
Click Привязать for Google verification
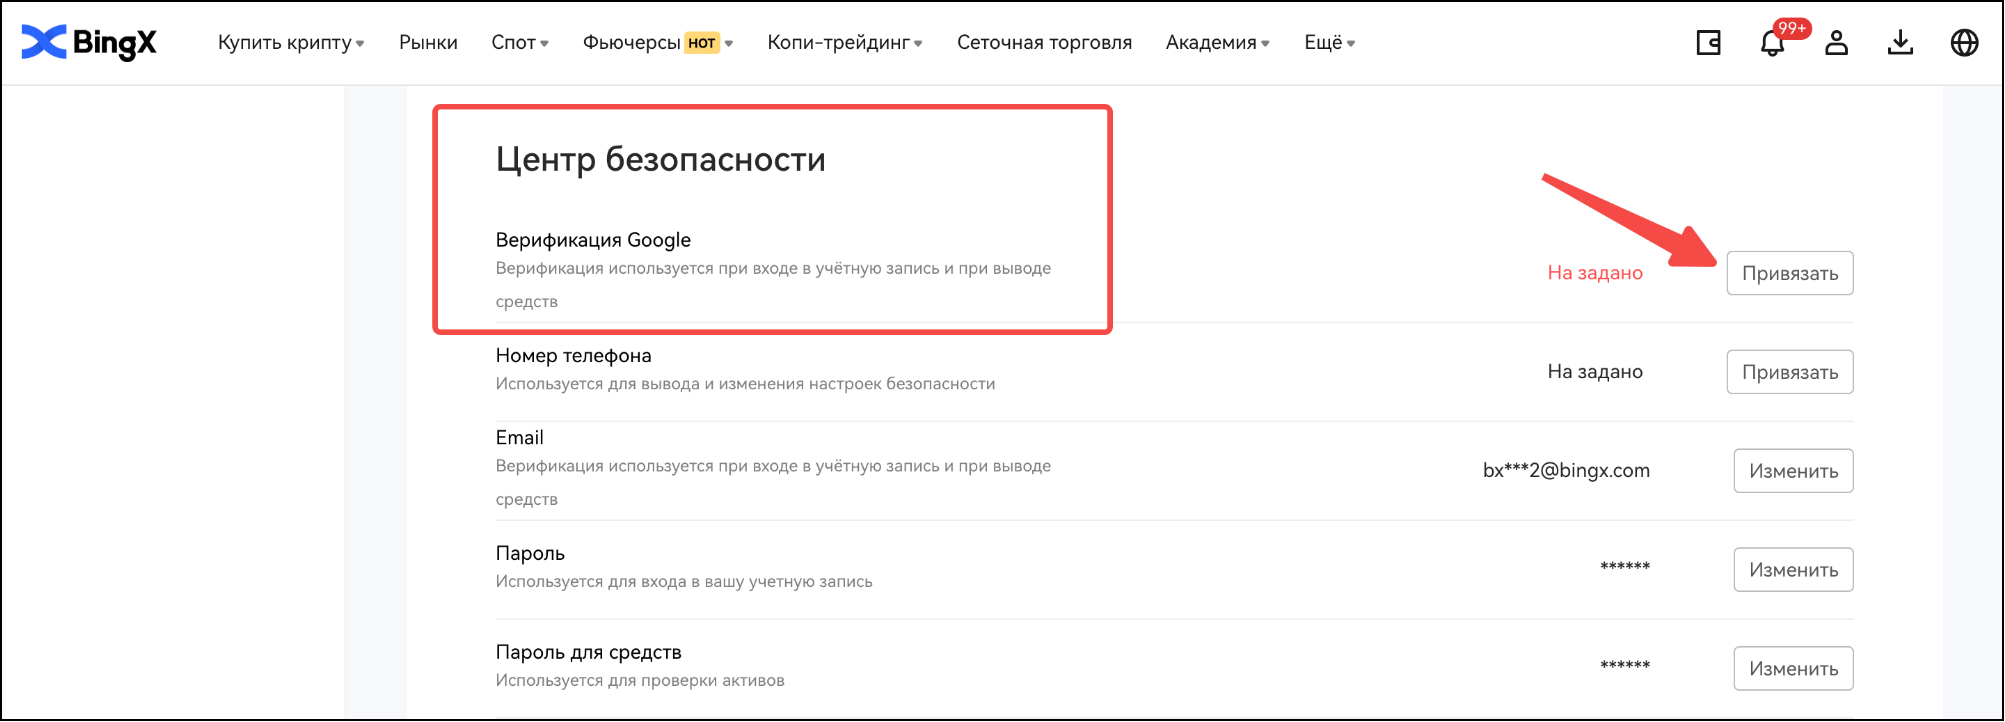[x=1789, y=273]
